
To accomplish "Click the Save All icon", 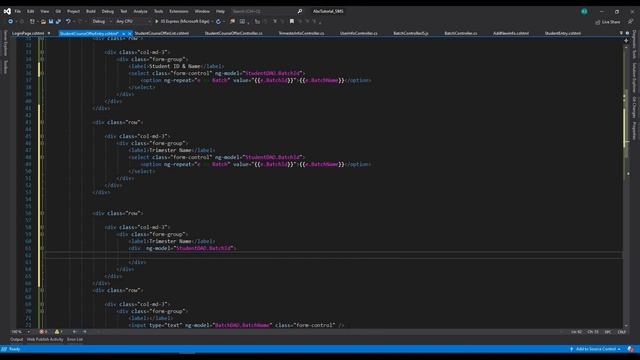I will (x=58, y=21).
